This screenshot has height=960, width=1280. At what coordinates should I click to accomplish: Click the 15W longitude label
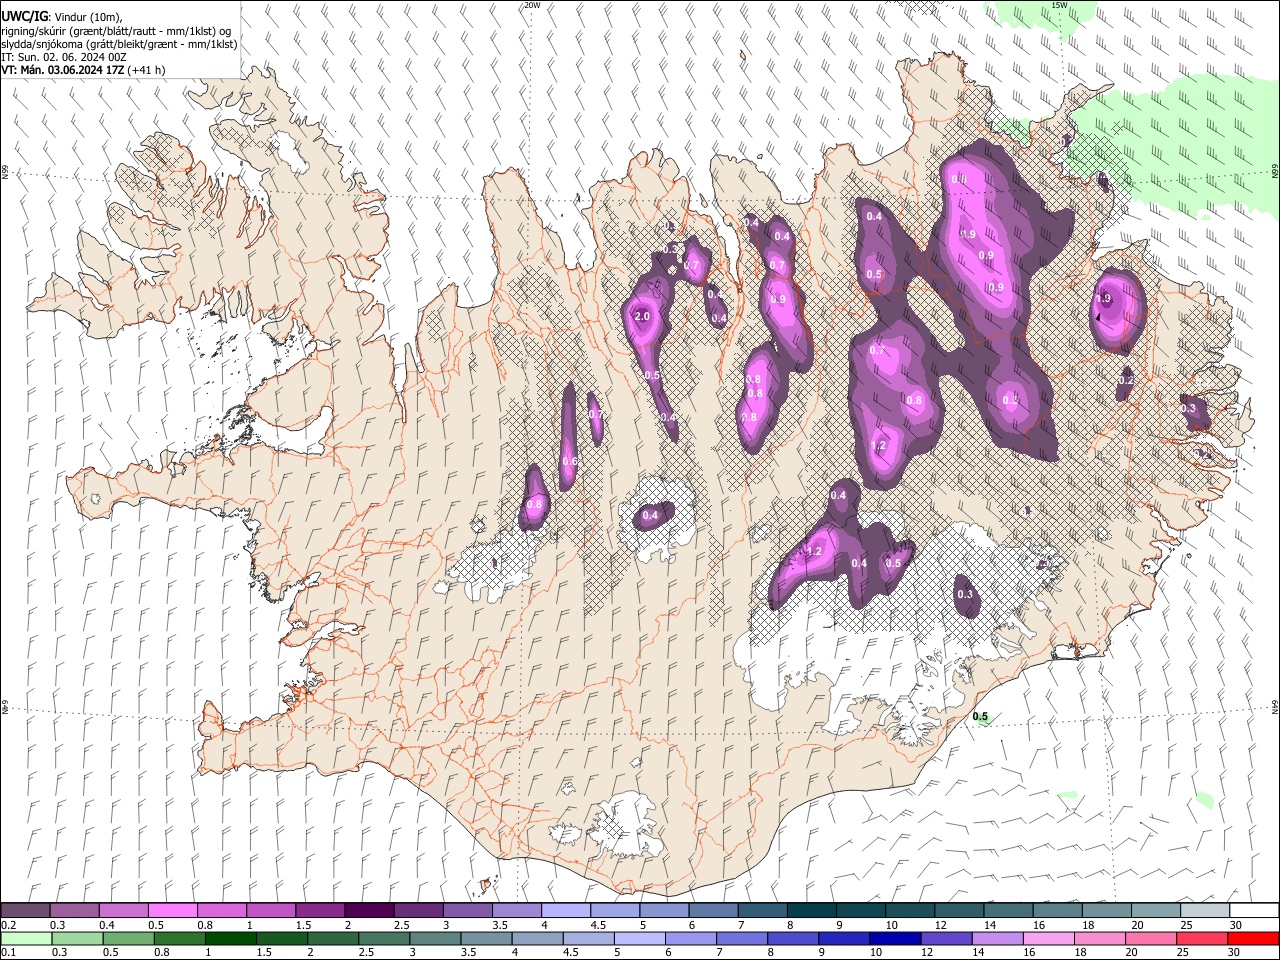(1059, 5)
